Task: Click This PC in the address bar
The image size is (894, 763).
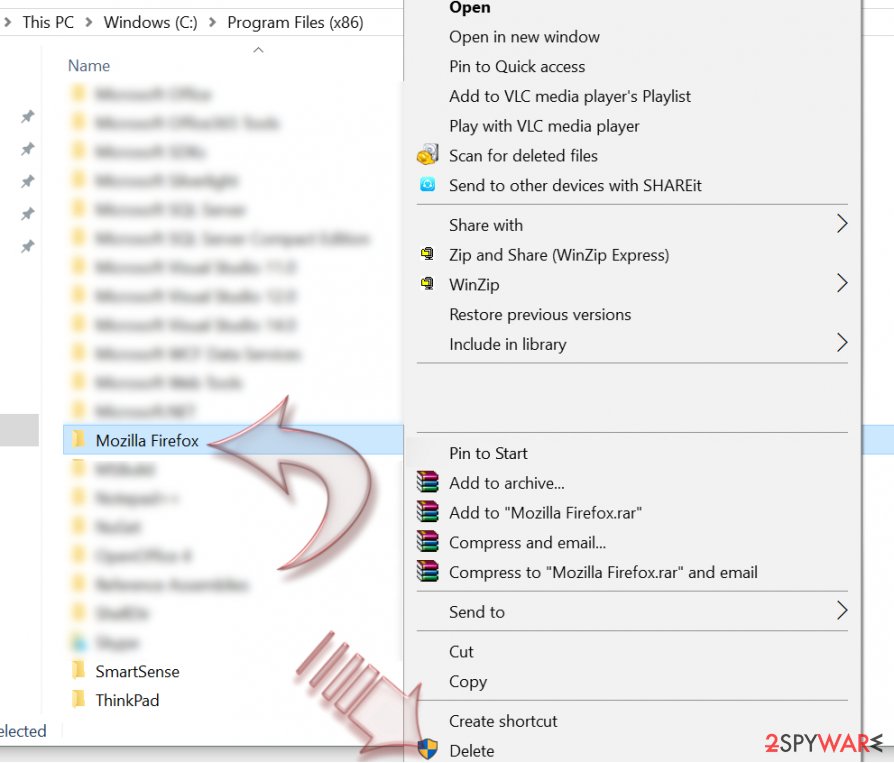Action: [x=48, y=22]
